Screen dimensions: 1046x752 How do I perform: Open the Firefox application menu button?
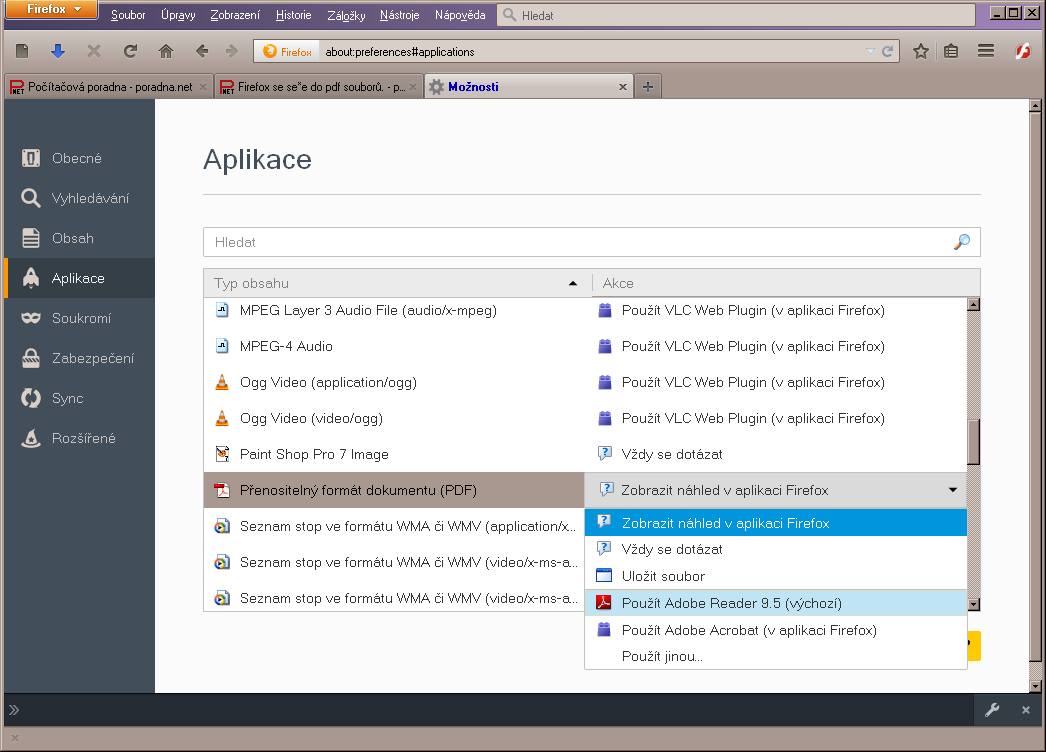coord(53,10)
